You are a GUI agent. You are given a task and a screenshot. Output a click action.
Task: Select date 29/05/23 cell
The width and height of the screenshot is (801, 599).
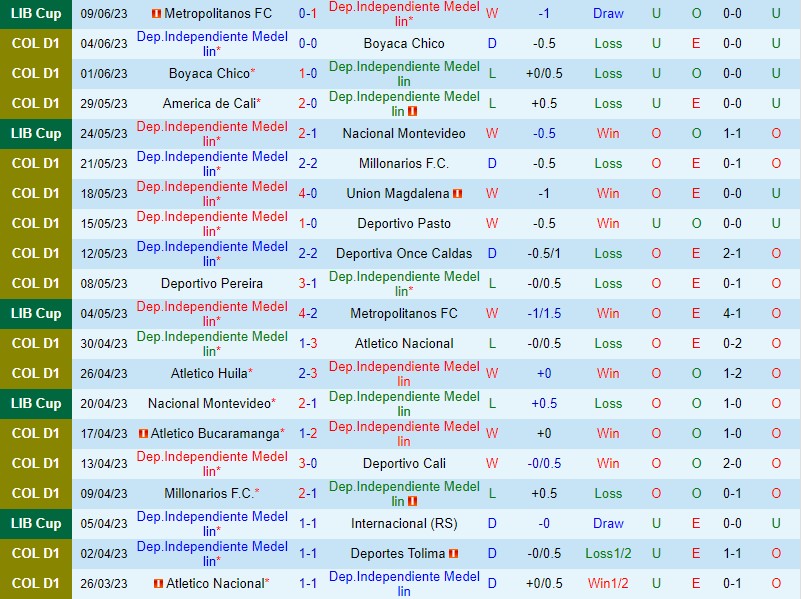coord(104,104)
